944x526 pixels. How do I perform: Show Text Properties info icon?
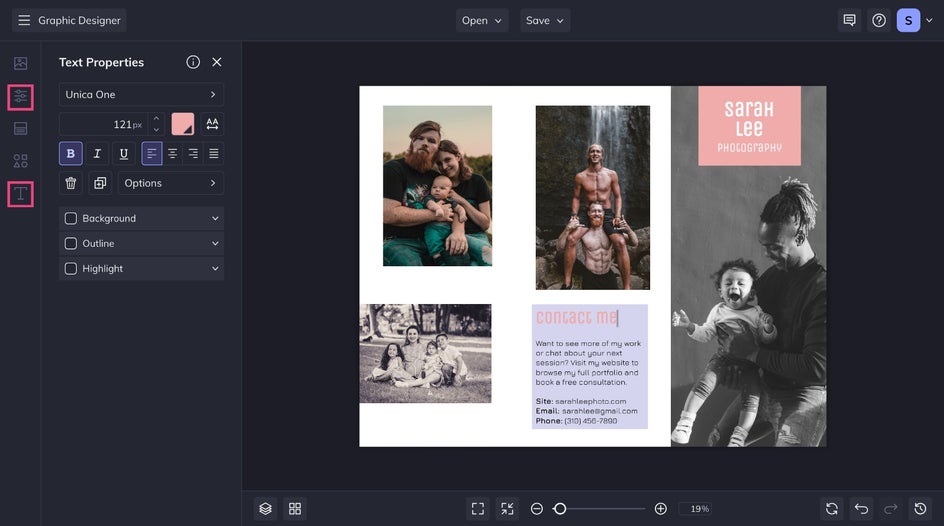pyautogui.click(x=193, y=62)
